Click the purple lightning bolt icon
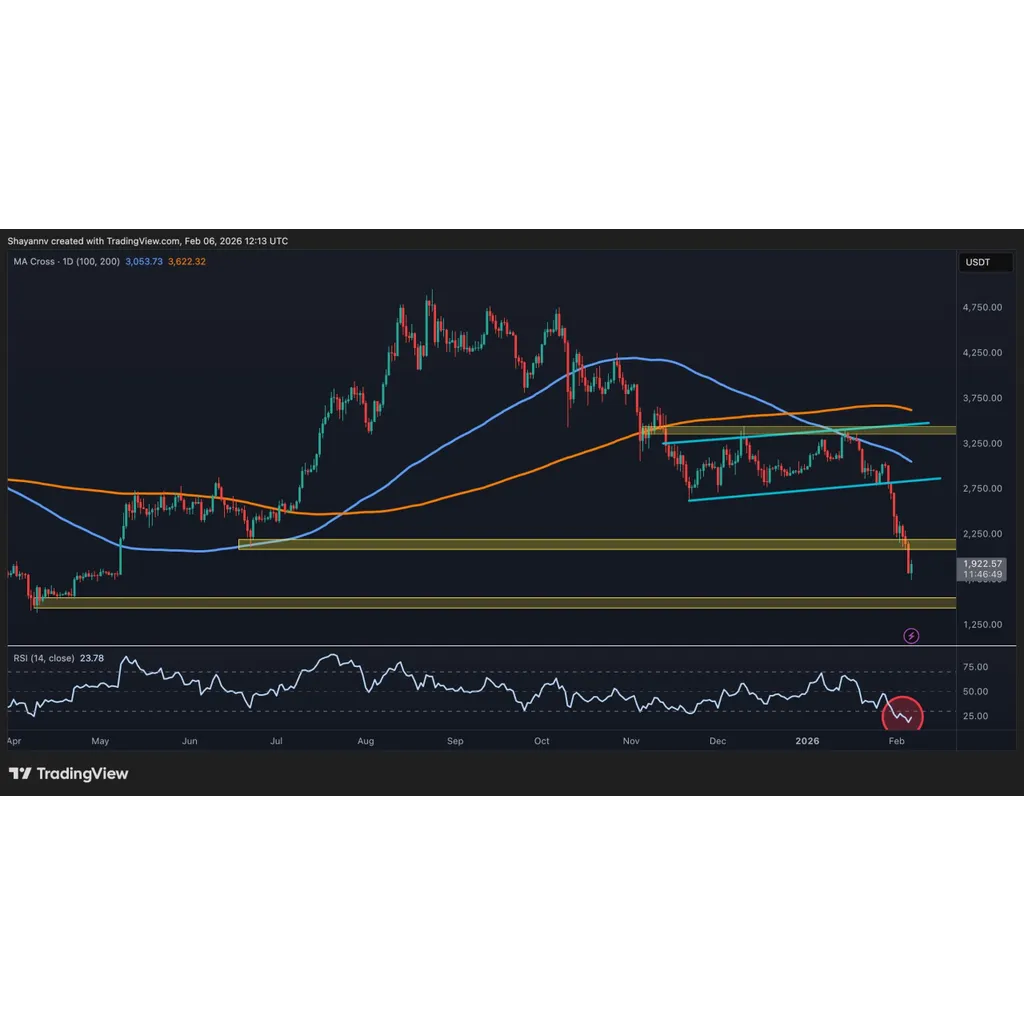 (x=910, y=635)
